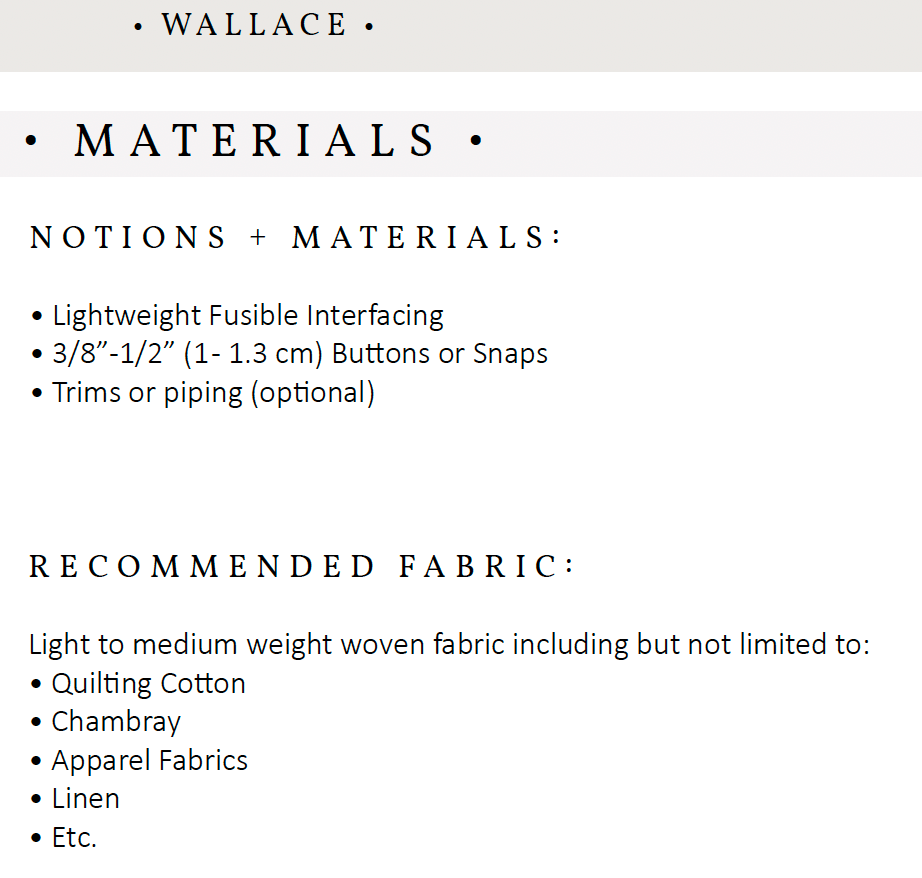Click the words woven fabric in the sentence
Viewport: 922px width, 878px height.
click(425, 644)
